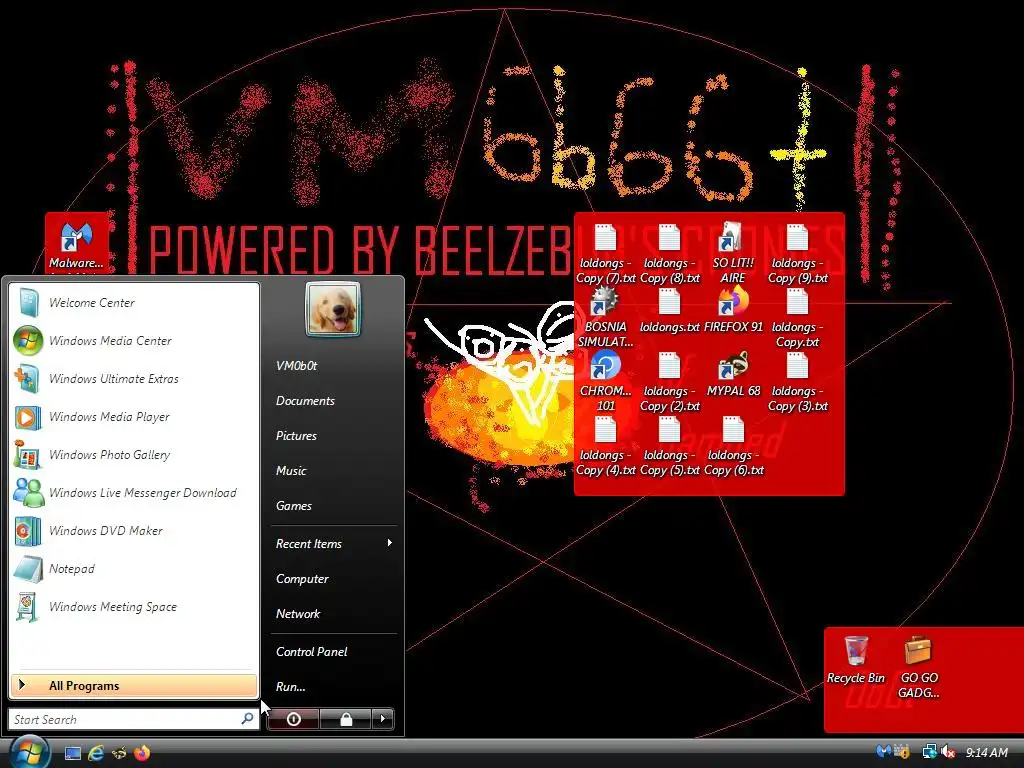Open Malware... desktop shortcut
This screenshot has width=1024, height=768.
click(x=76, y=246)
